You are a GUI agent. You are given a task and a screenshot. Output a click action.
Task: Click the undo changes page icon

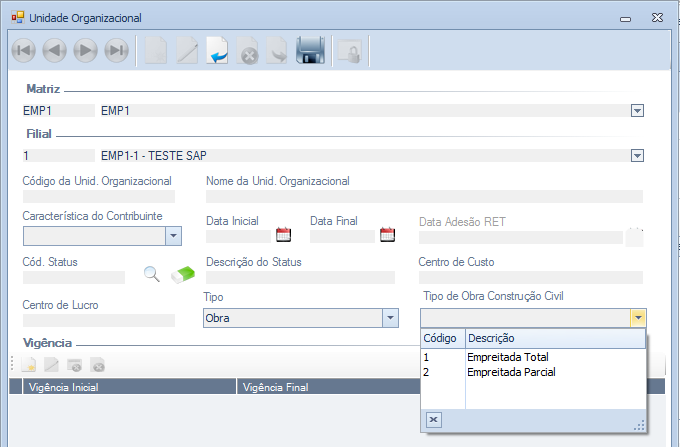(218, 51)
